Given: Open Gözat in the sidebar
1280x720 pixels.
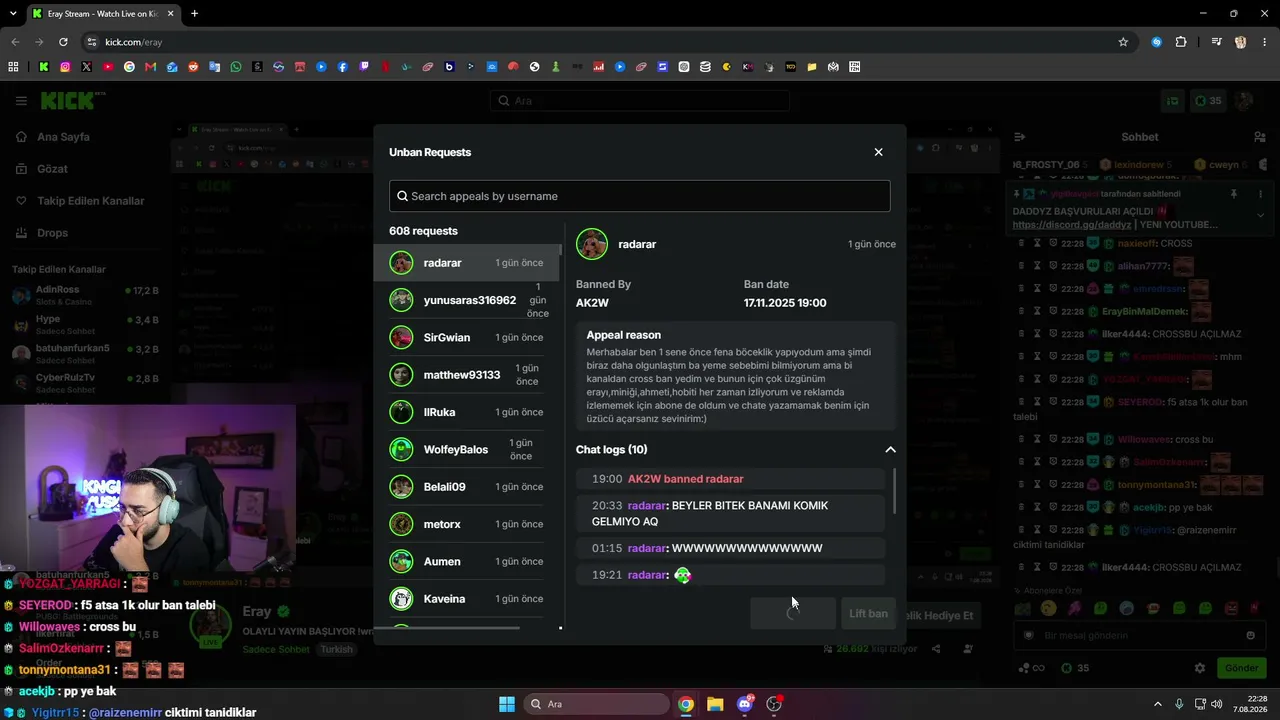Looking at the screenshot, I should pos(52,169).
